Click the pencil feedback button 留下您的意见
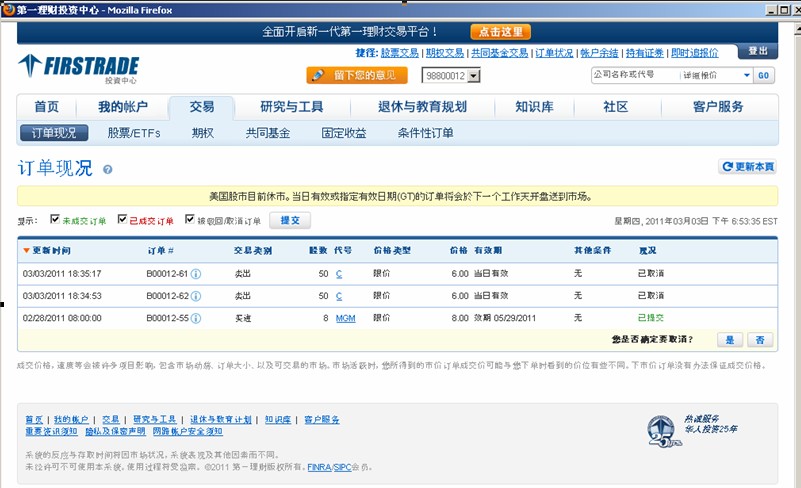This screenshot has width=801, height=488. [x=357, y=75]
